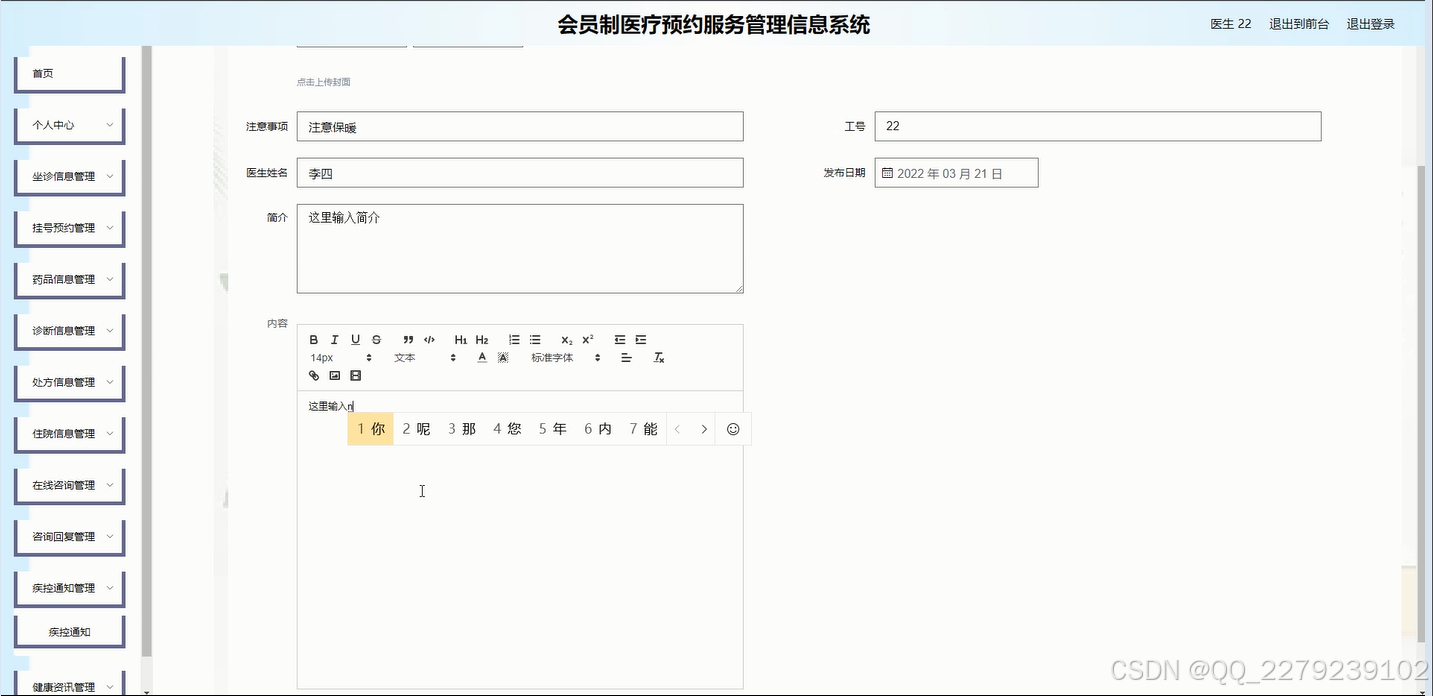
Task: Toggle superscript formatting
Action: point(587,339)
